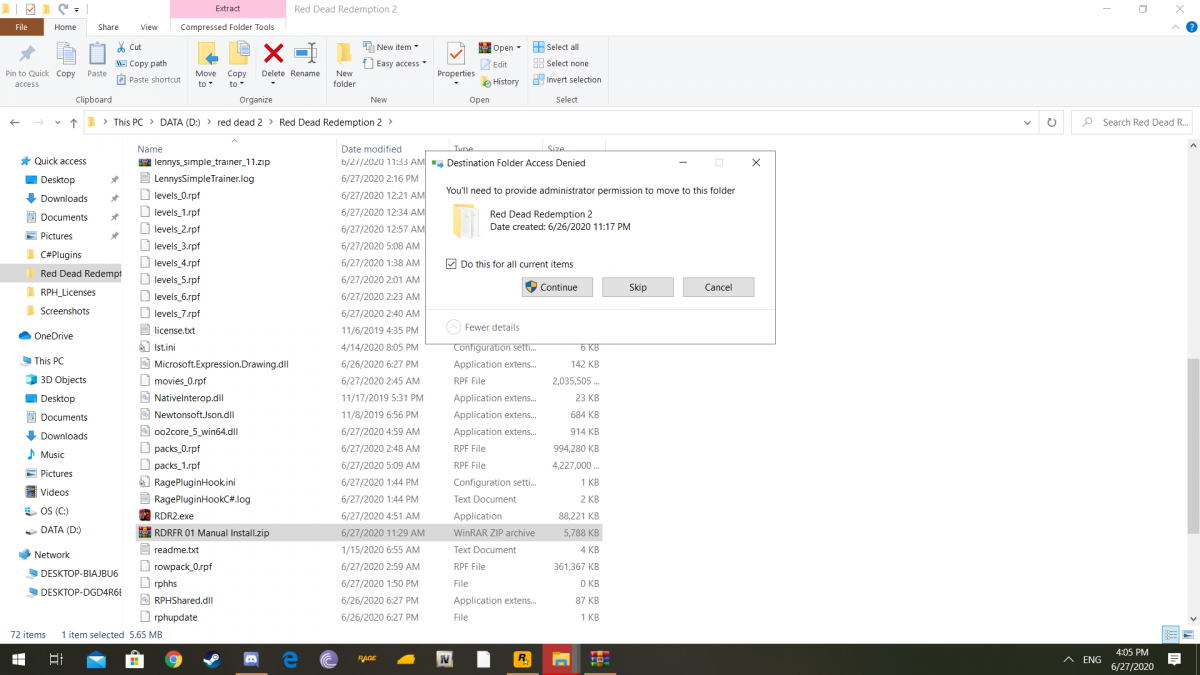Image resolution: width=1200 pixels, height=675 pixels.
Task: Open Properties in the ribbon
Action: 456,59
